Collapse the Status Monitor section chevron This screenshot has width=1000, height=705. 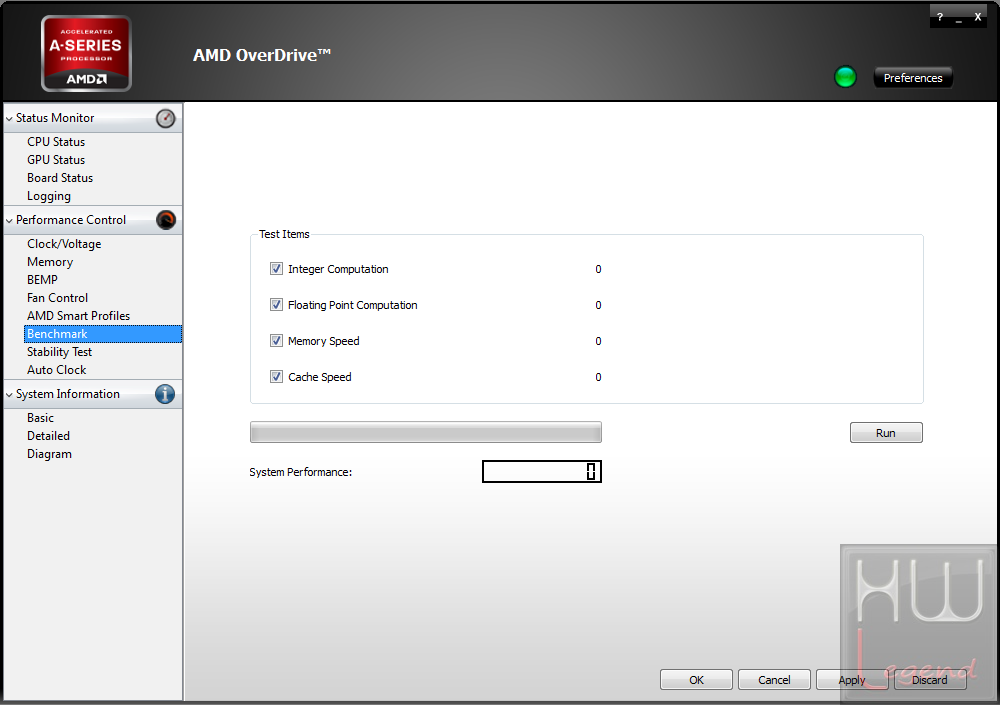point(9,119)
